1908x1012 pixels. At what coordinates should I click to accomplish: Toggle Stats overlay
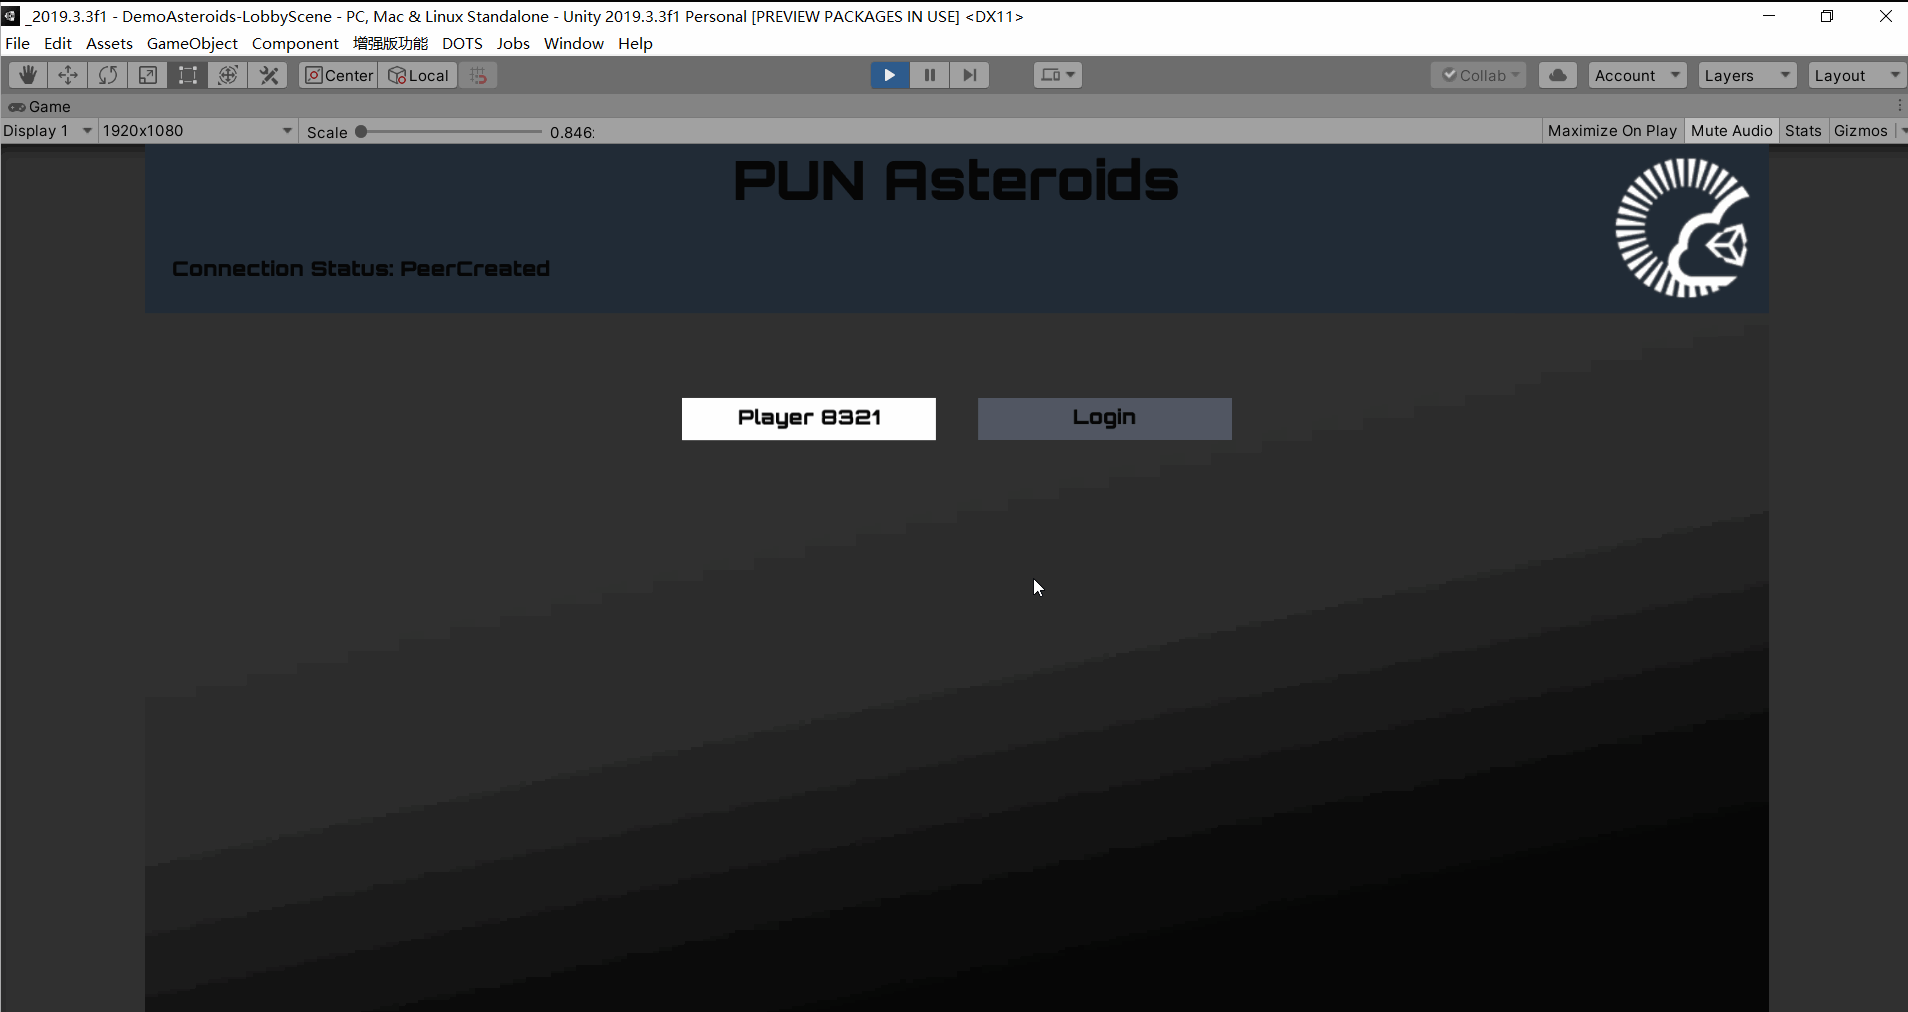click(1803, 131)
